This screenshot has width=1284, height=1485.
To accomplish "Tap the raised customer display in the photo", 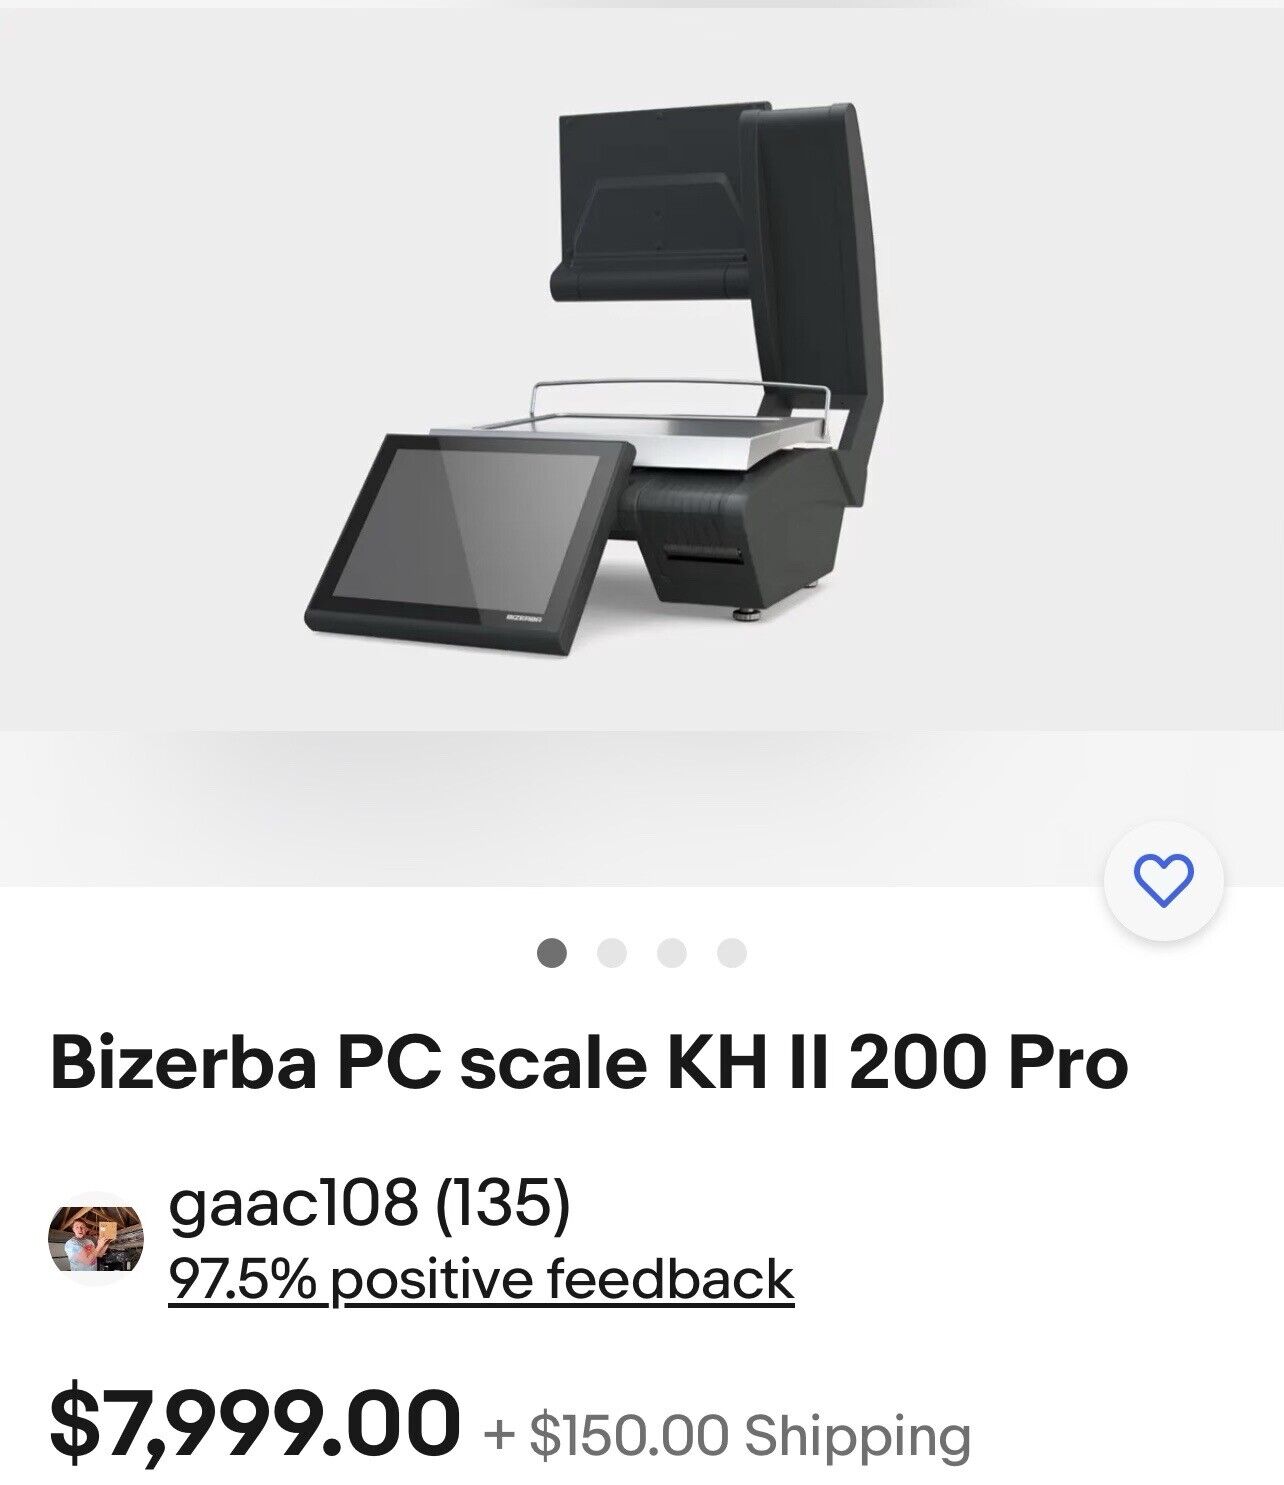I will pyautogui.click(x=662, y=199).
